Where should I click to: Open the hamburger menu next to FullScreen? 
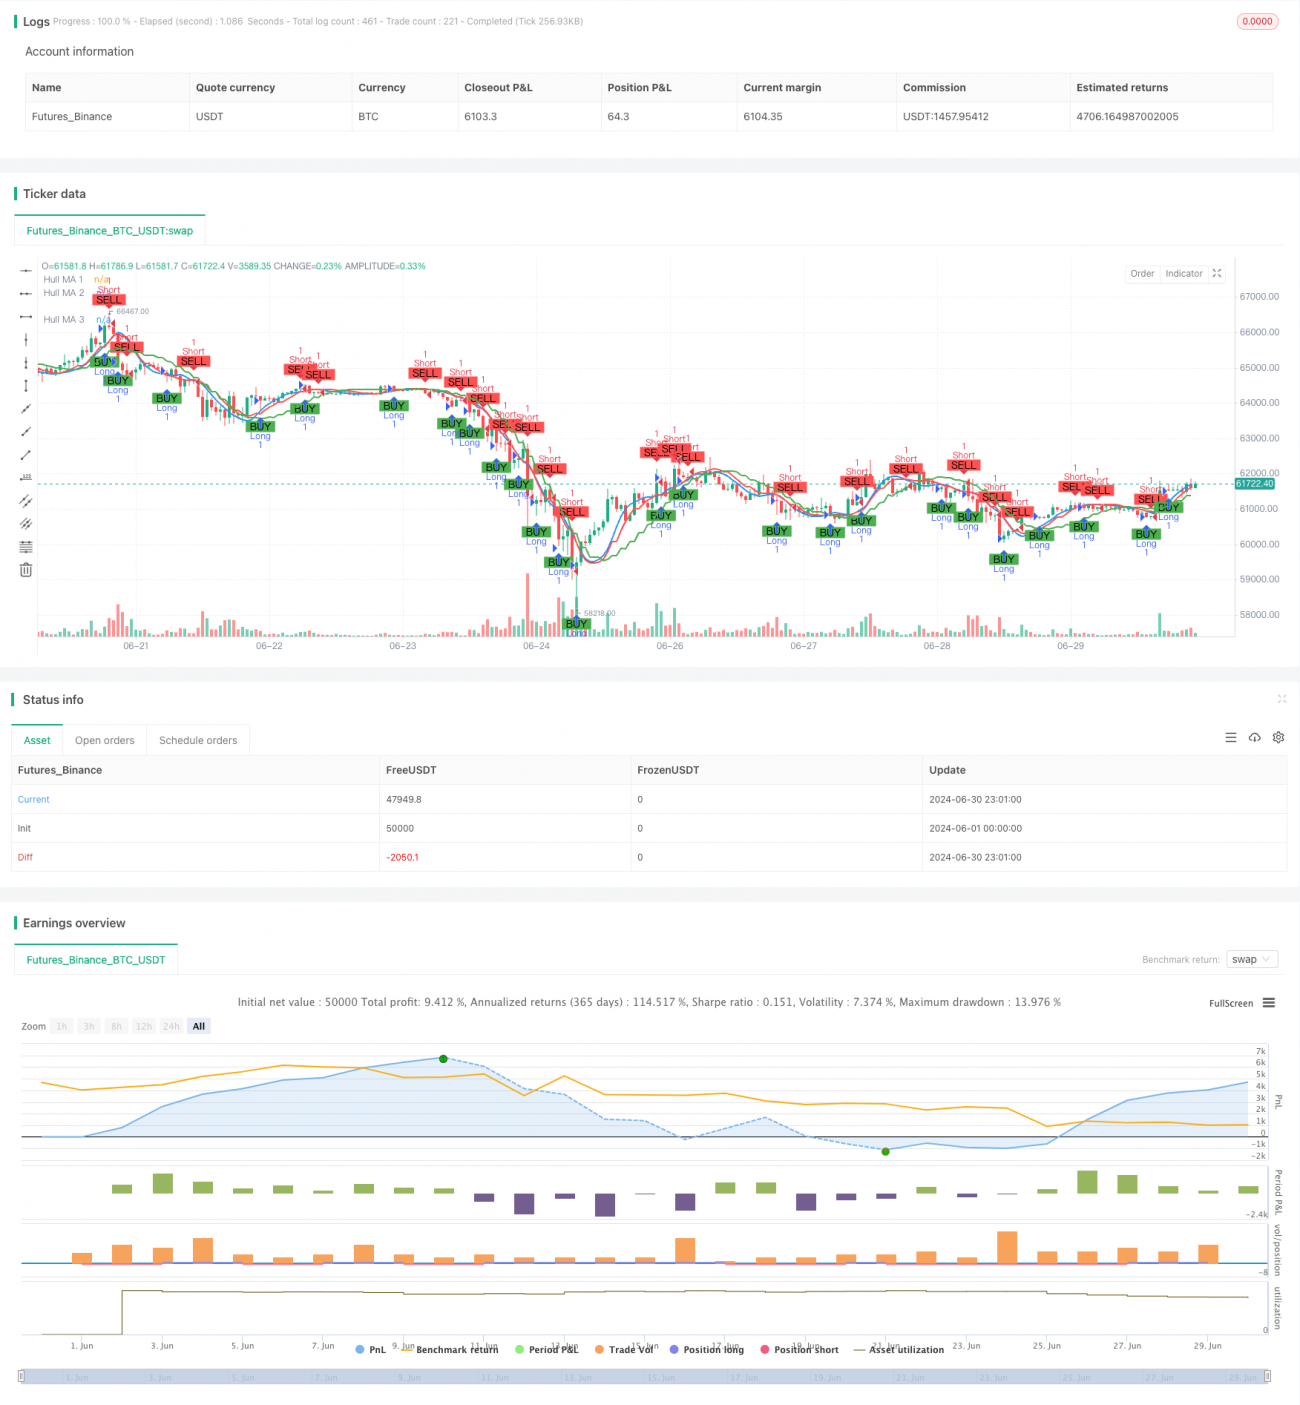click(1269, 1003)
